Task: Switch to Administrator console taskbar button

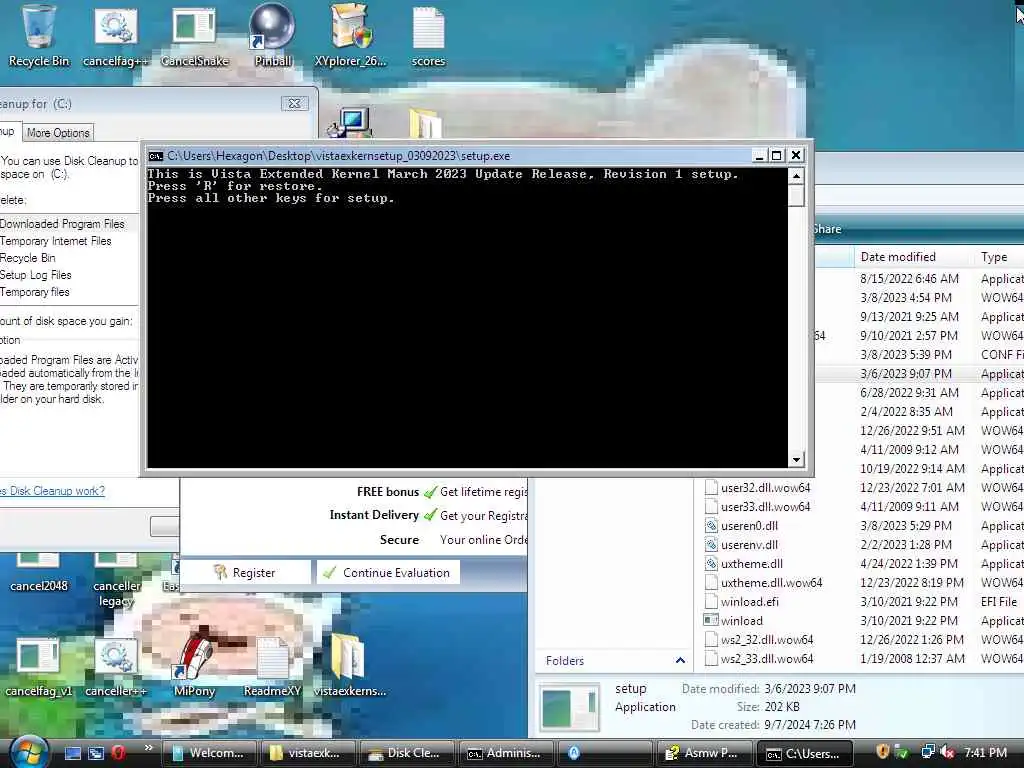Action: [506, 753]
